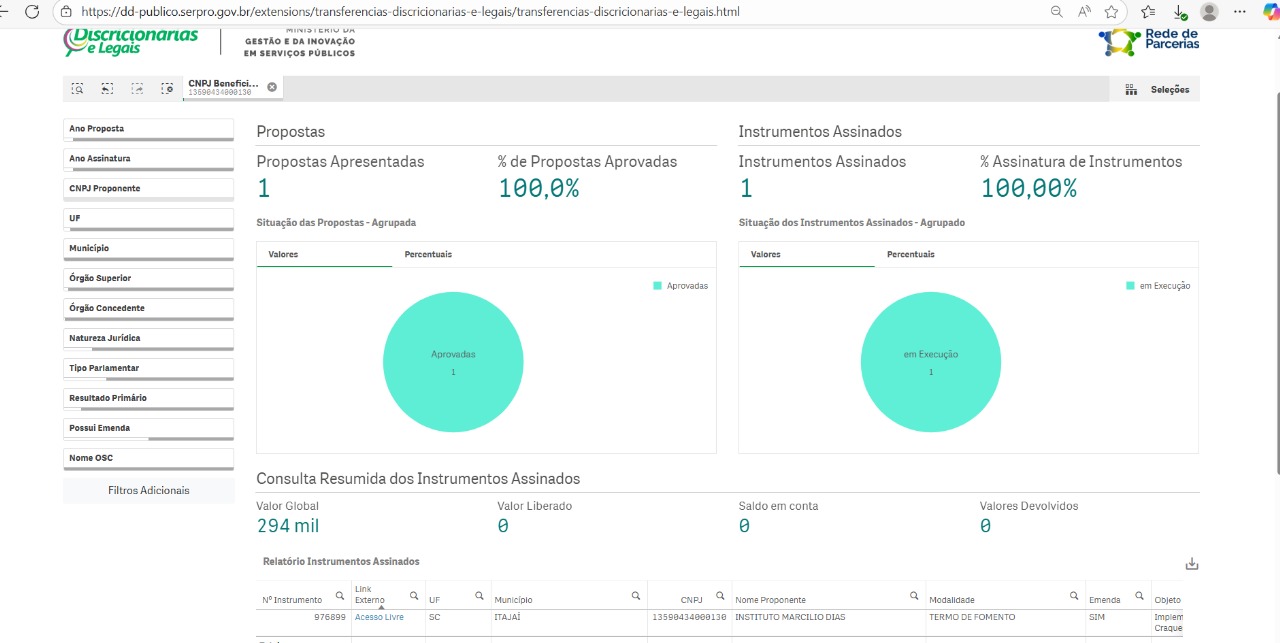The width and height of the screenshot is (1280, 643).
Task: Click the step back selection icon
Action: (x=107, y=89)
